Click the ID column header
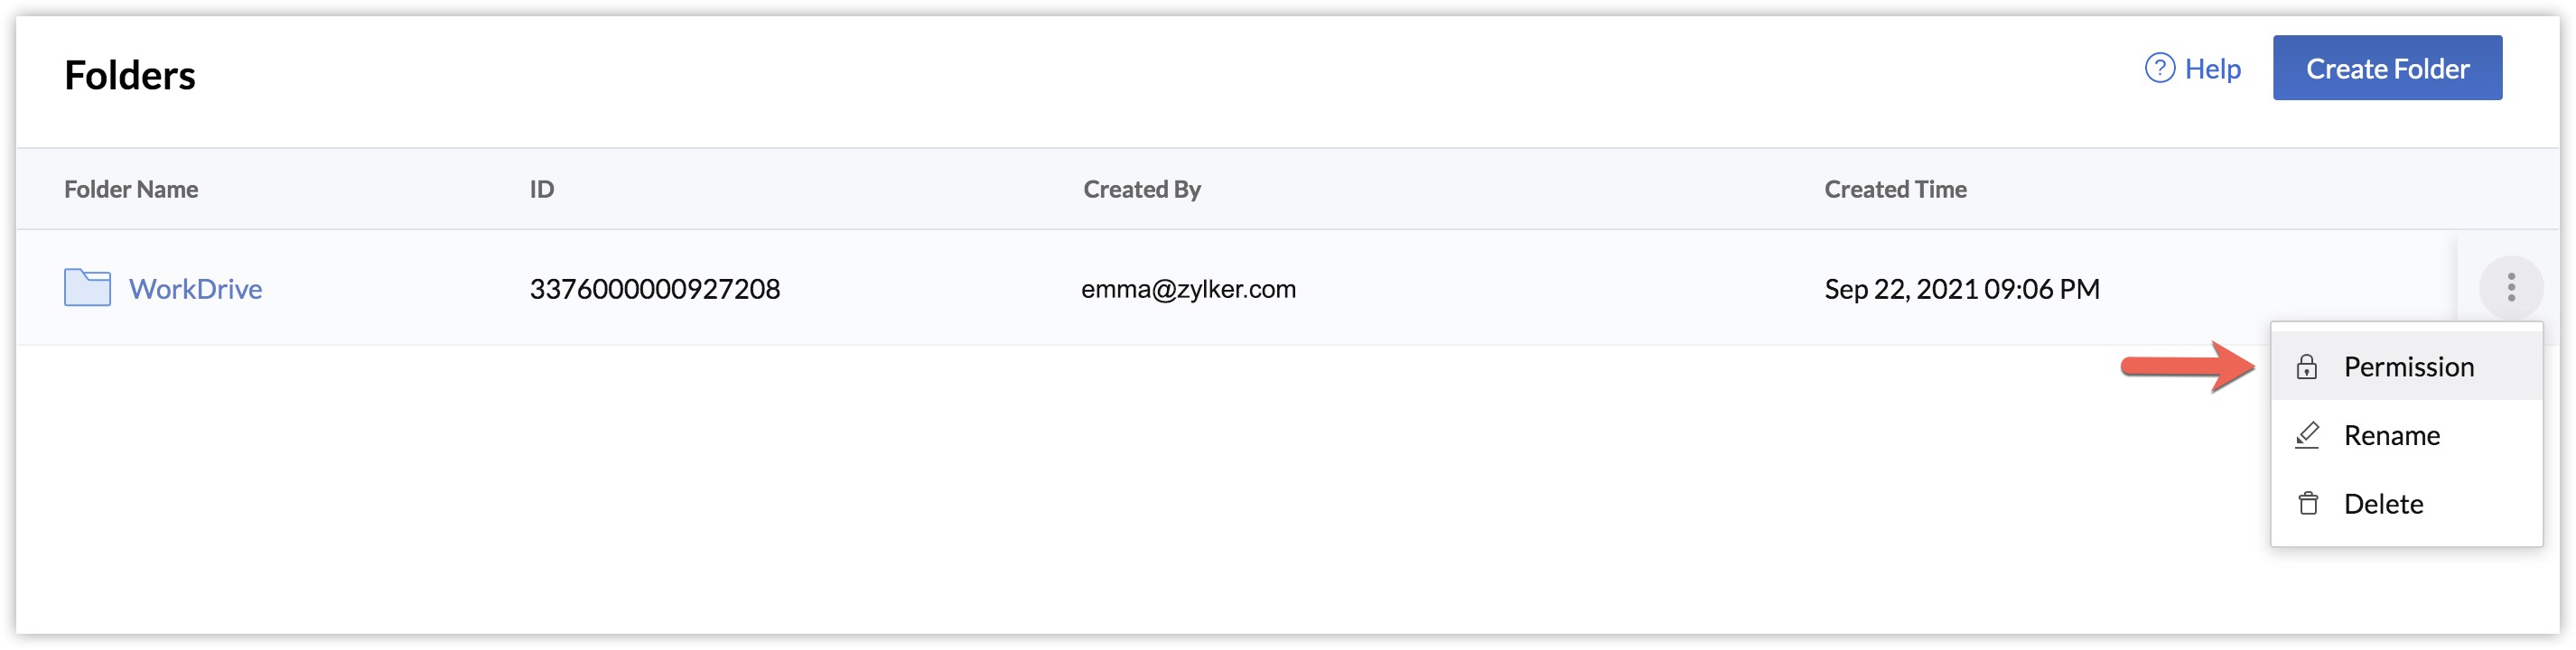The width and height of the screenshot is (2576, 650). pos(541,189)
